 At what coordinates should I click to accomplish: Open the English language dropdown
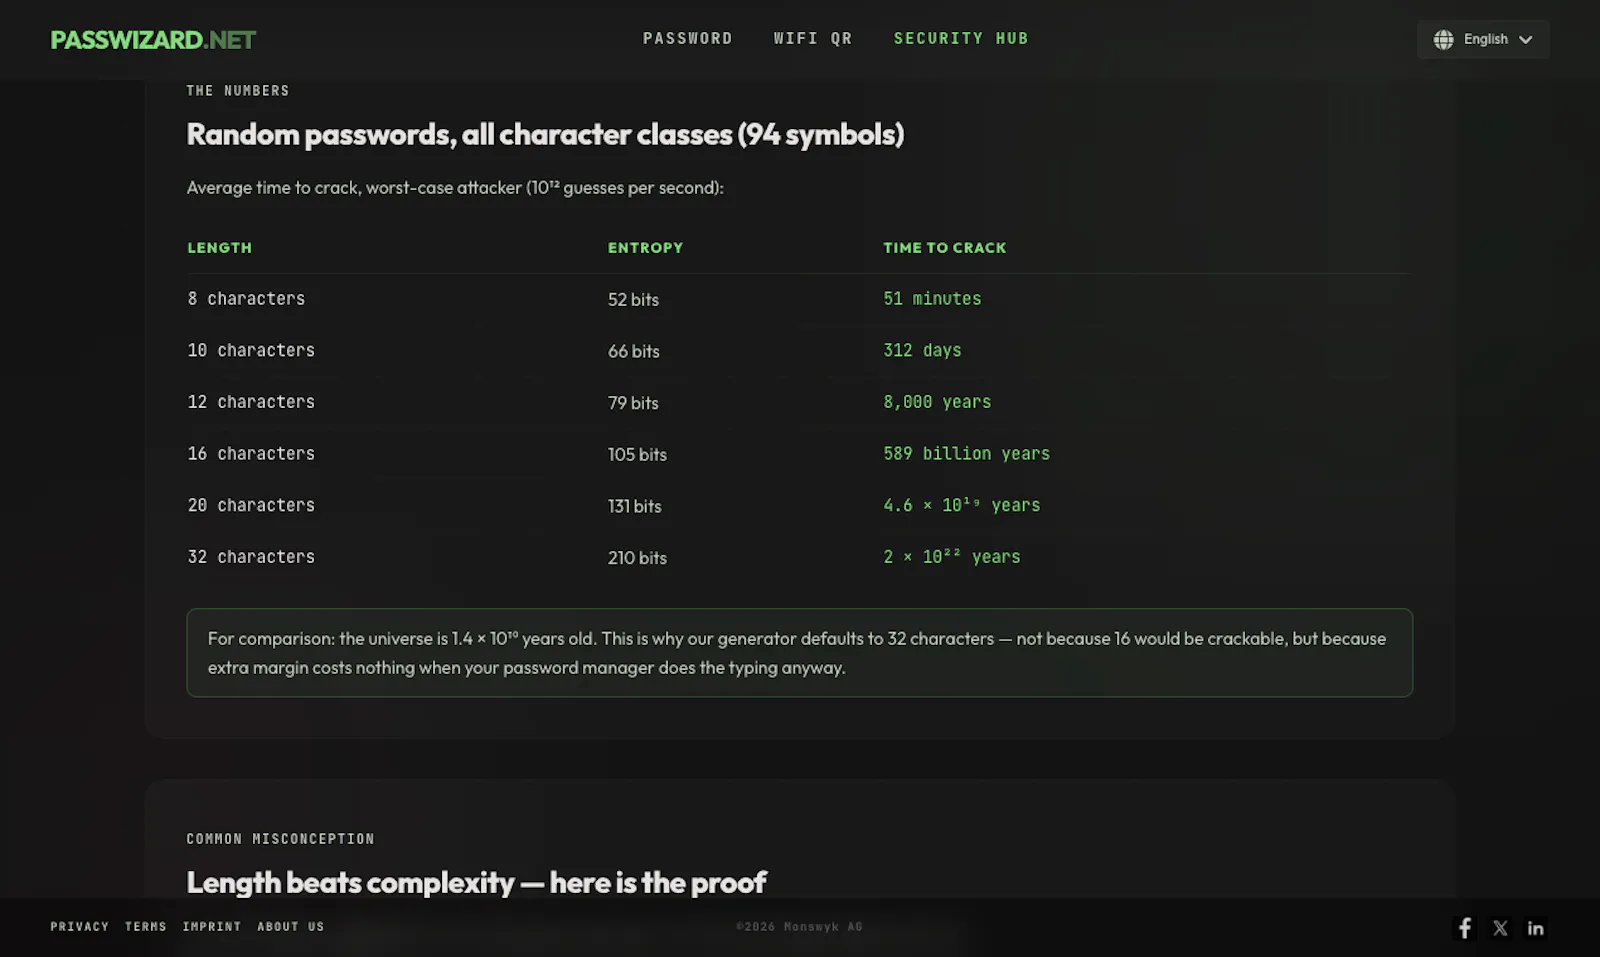pyautogui.click(x=1483, y=39)
